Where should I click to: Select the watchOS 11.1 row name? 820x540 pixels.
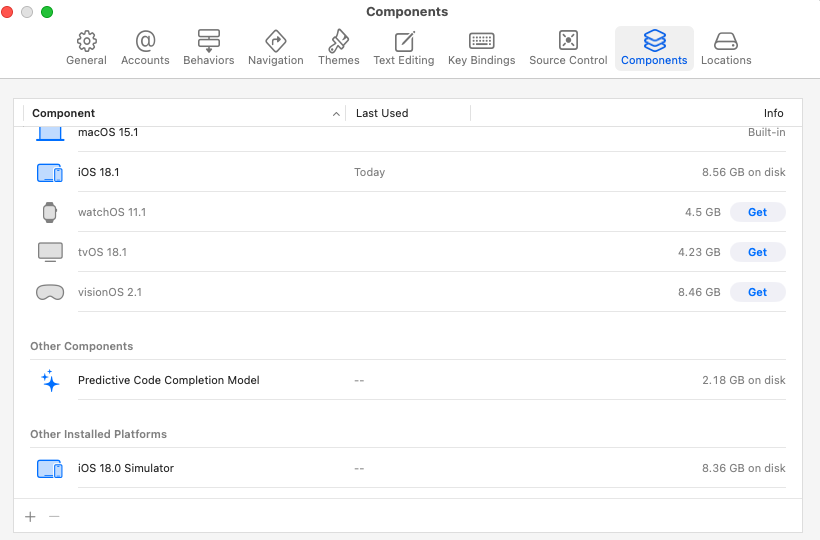point(112,212)
